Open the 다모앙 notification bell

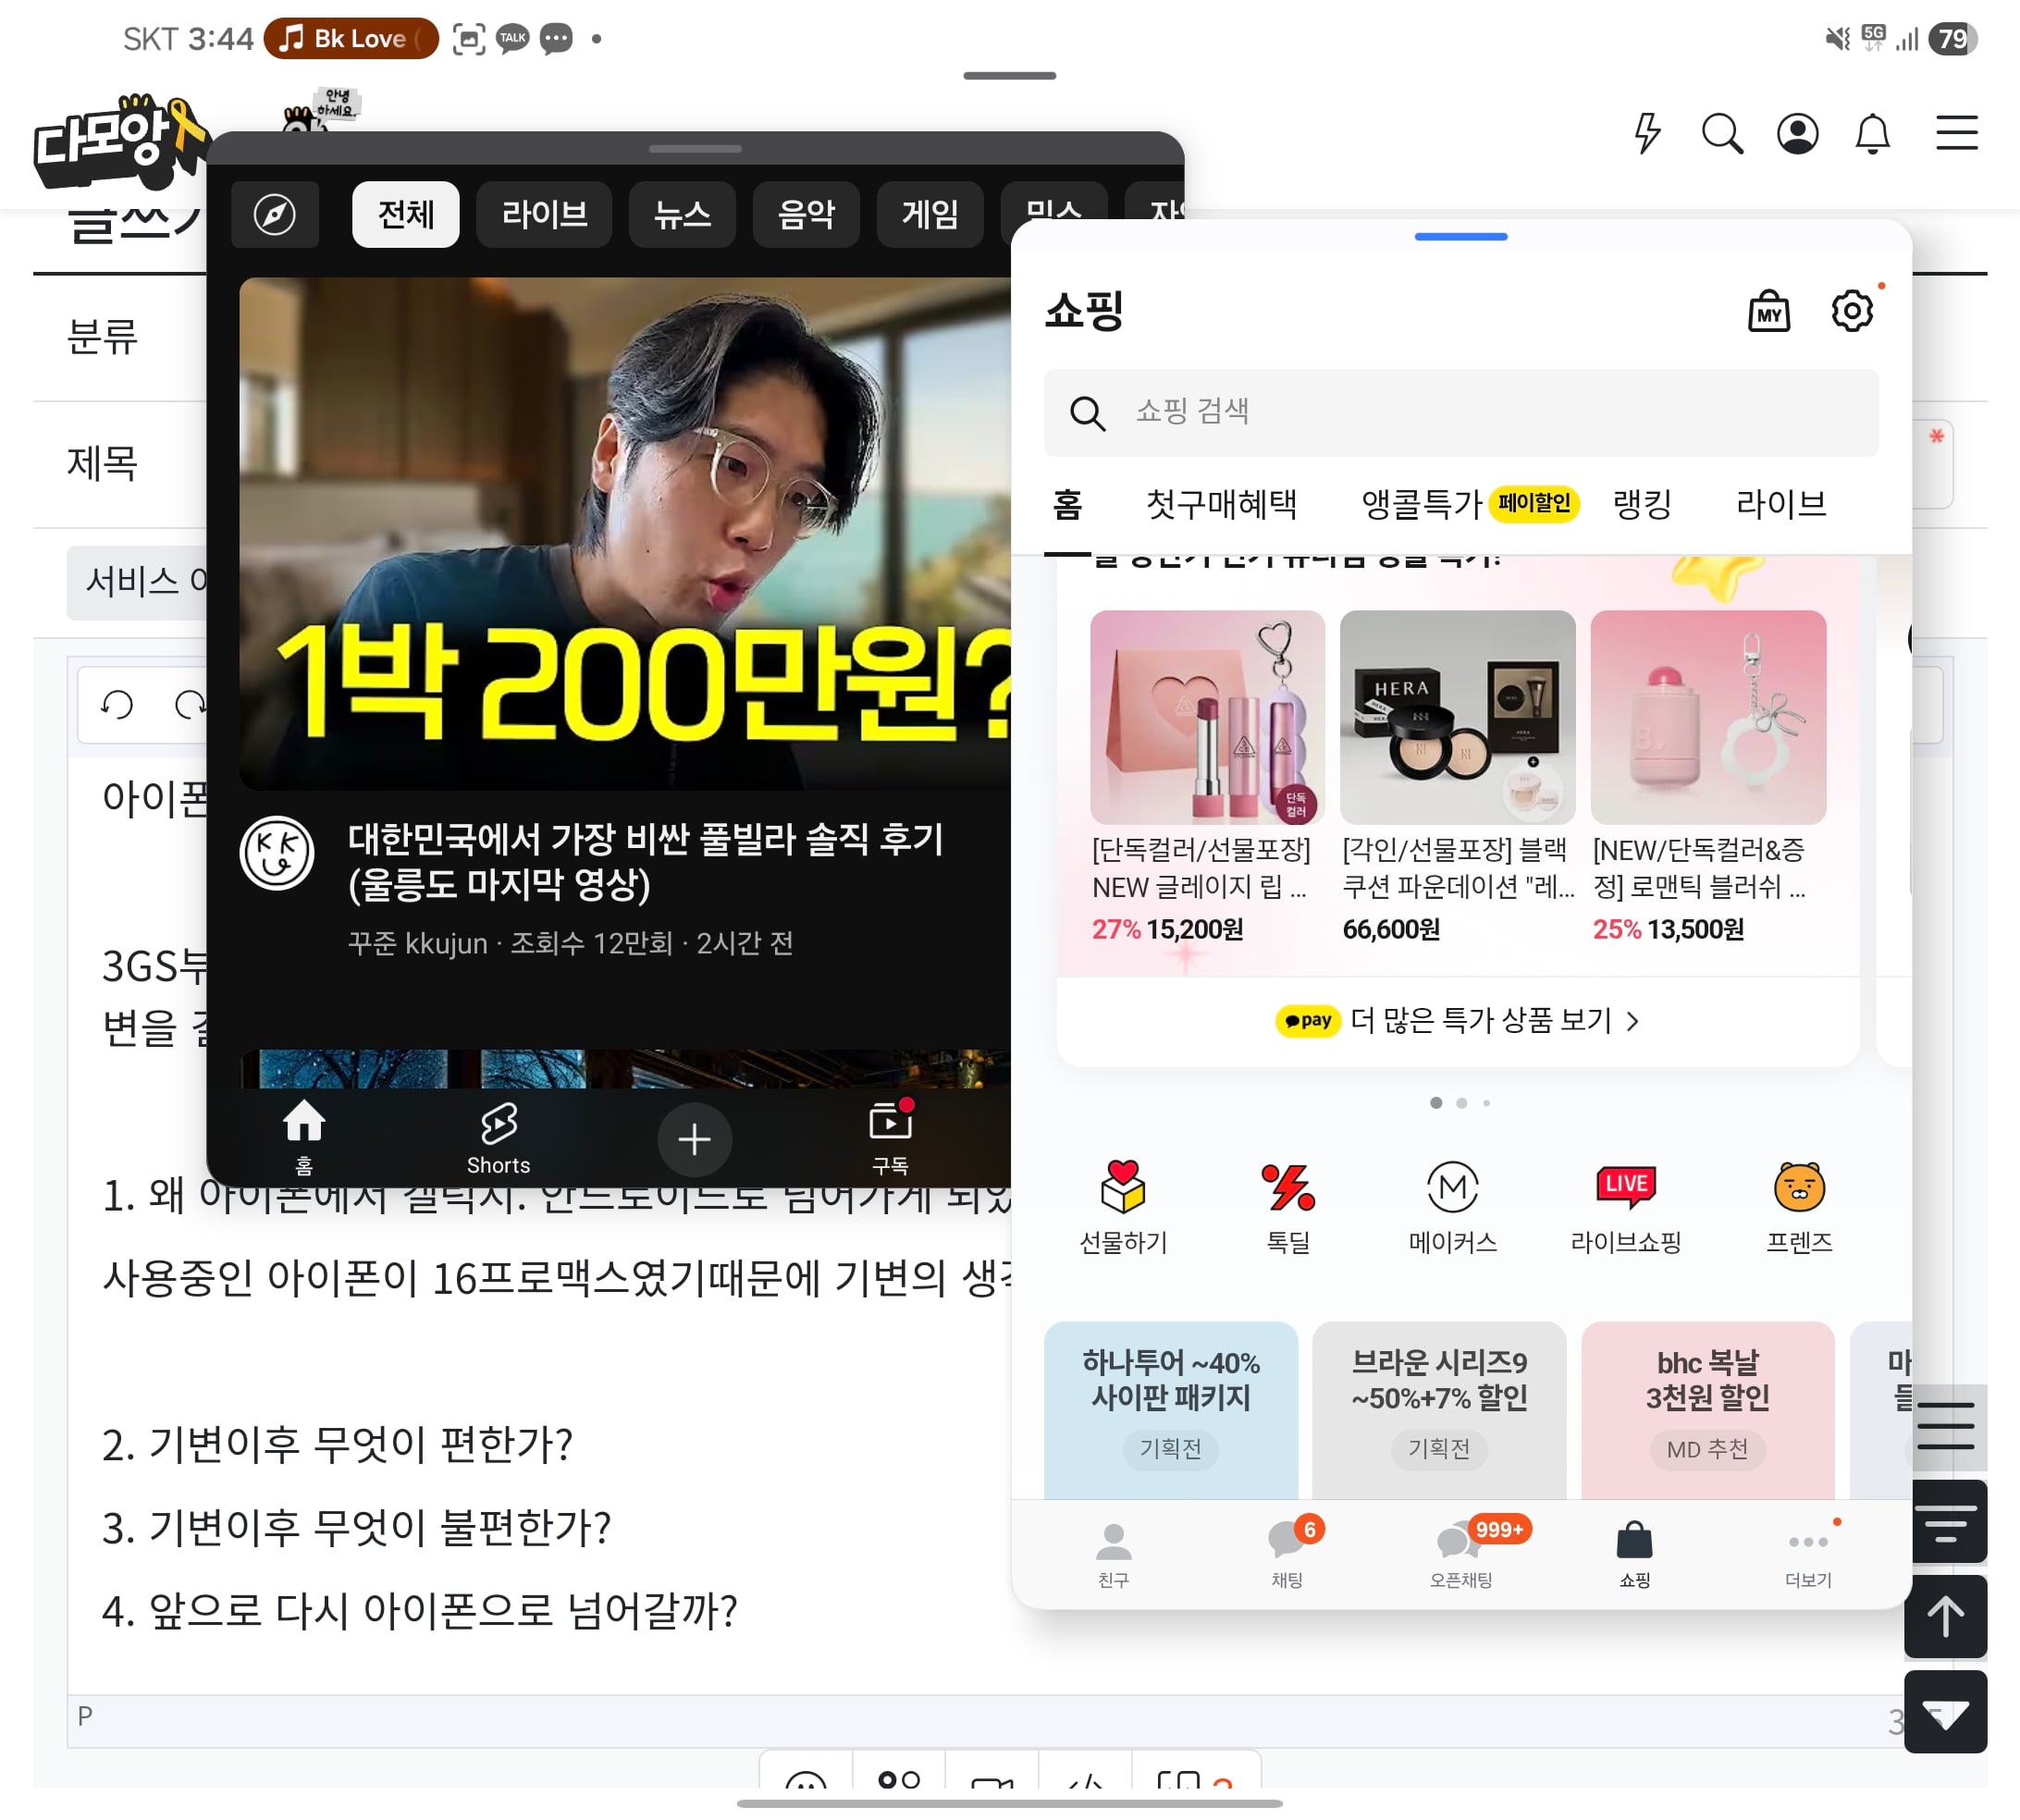tap(1872, 133)
